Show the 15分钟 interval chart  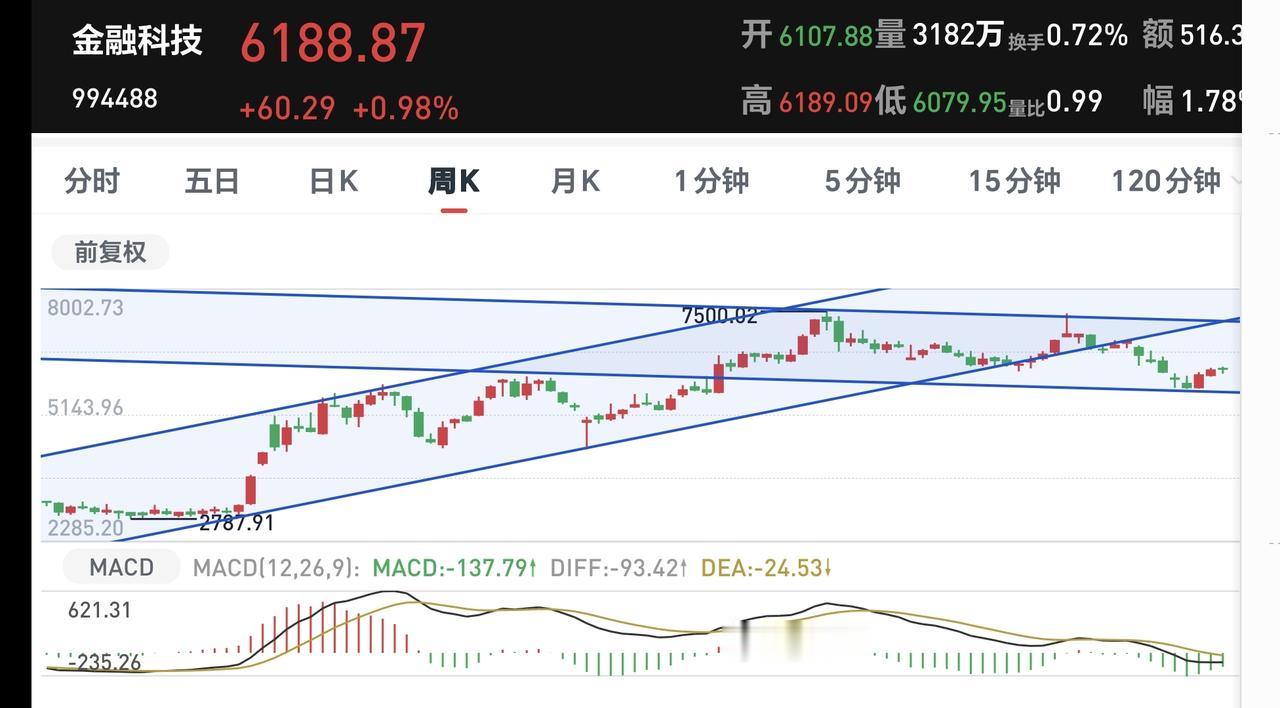click(1014, 181)
